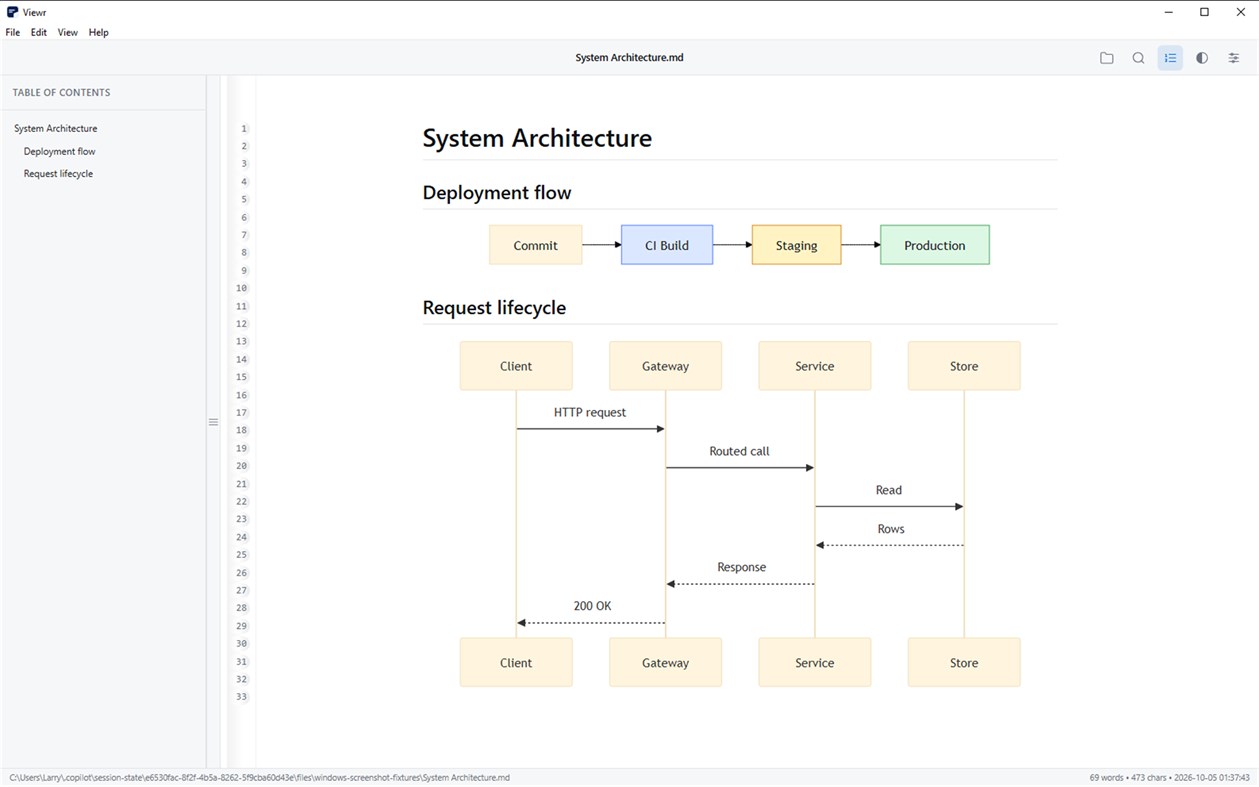1259x787 pixels.
Task: Click the TABLE OF CONTENTS header
Action: (x=62, y=92)
